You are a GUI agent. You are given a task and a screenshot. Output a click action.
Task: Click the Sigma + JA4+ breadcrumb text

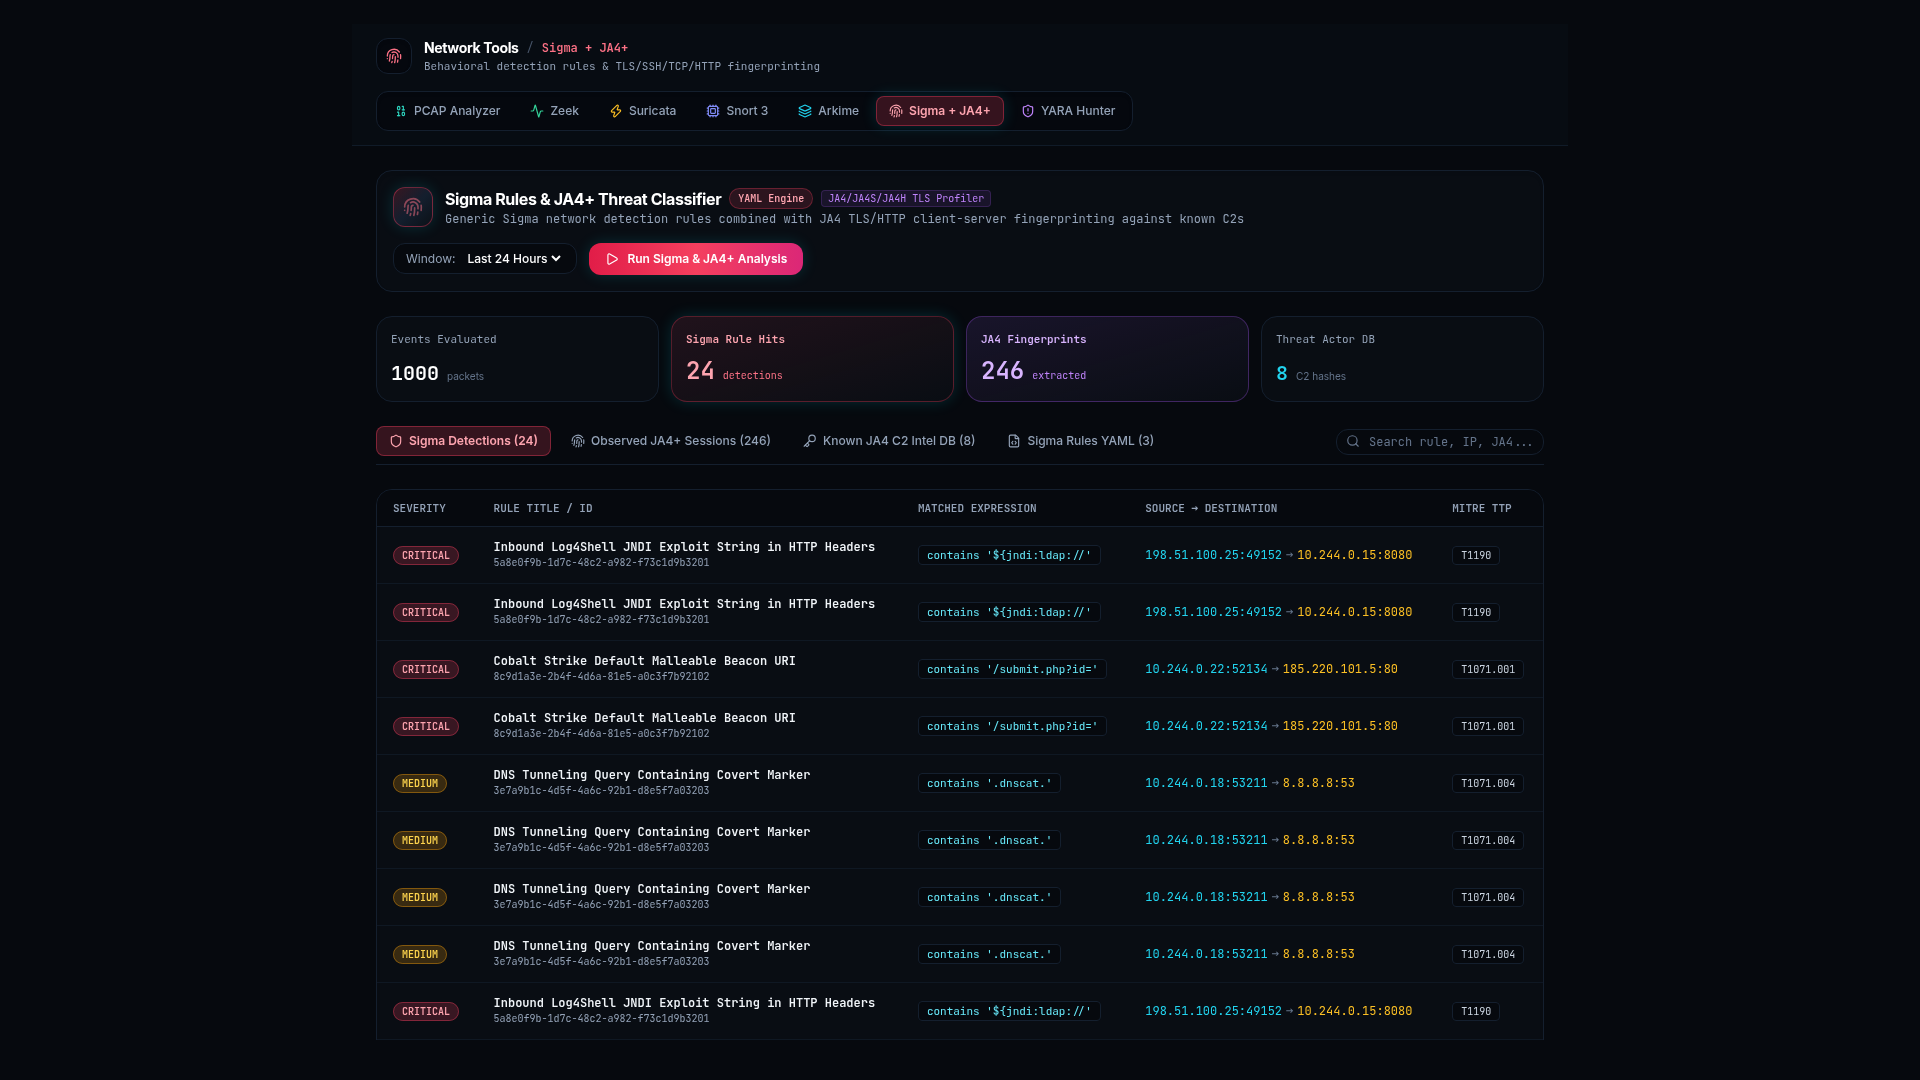click(585, 48)
